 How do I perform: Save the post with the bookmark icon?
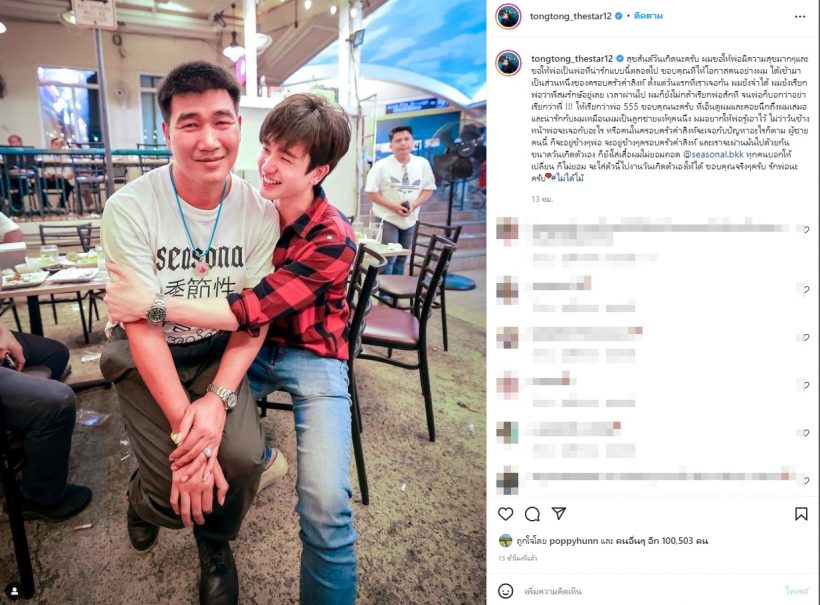tap(801, 514)
